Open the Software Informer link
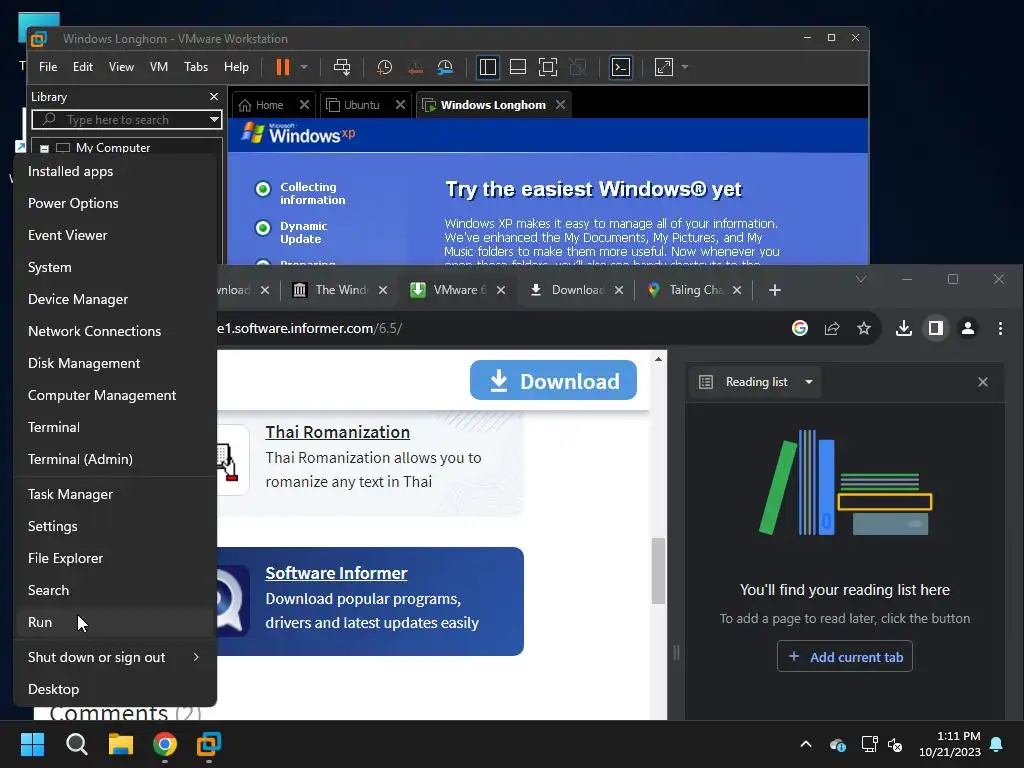 click(x=336, y=573)
